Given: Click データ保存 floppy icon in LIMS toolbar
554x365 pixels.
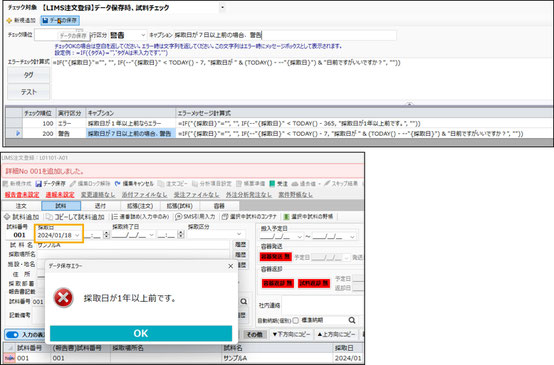Looking at the screenshot, I should pyautogui.click(x=39, y=184).
